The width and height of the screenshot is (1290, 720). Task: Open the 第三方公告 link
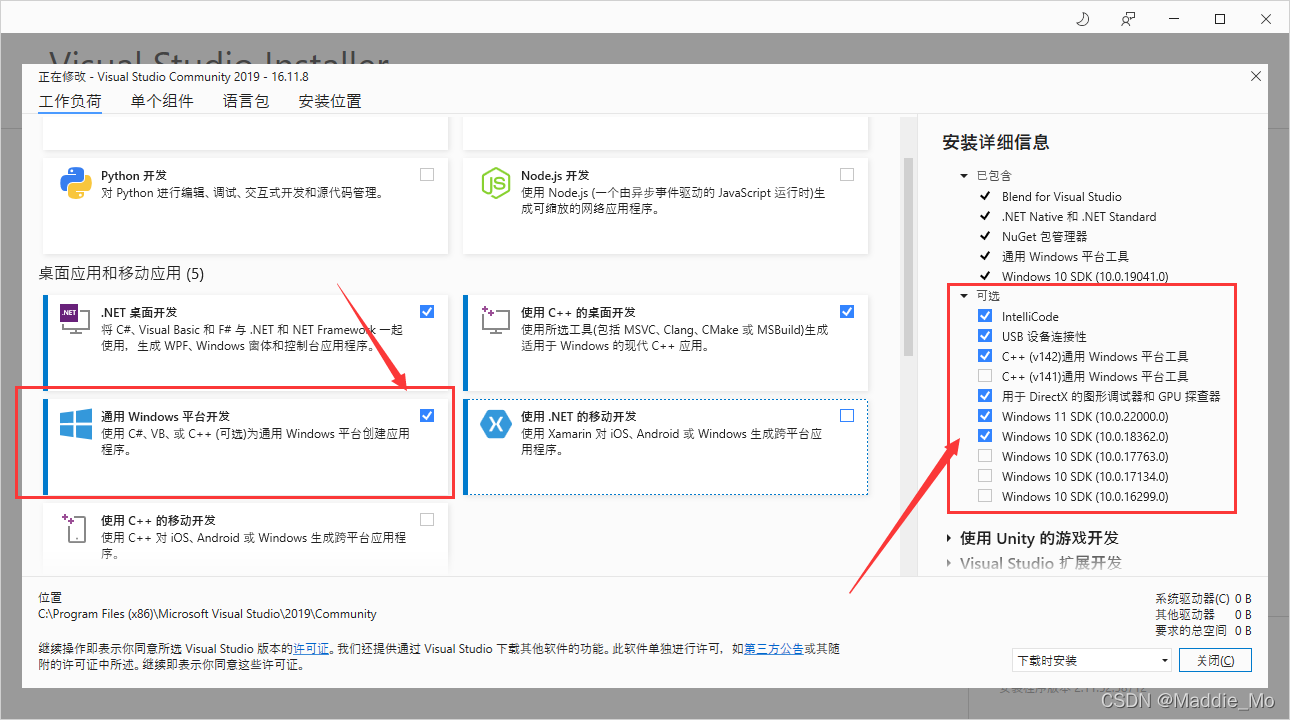774,648
